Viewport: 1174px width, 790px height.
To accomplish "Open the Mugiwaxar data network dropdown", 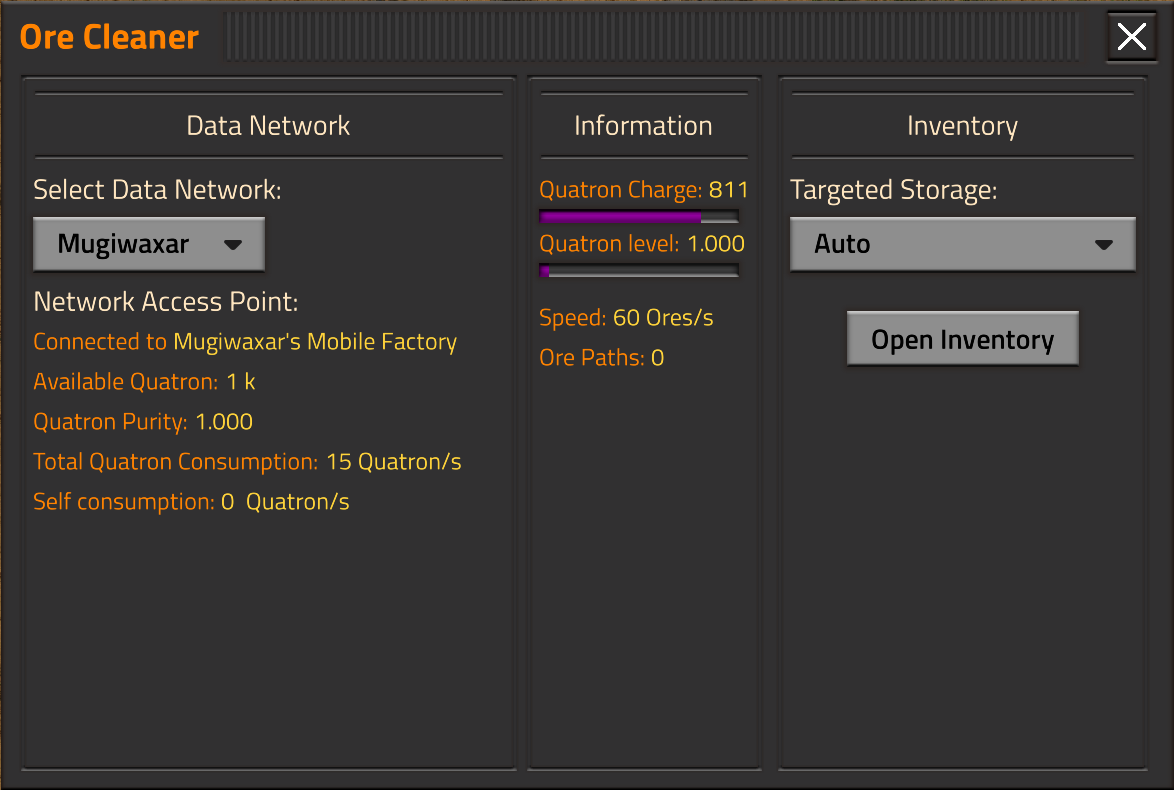I will coord(149,244).
